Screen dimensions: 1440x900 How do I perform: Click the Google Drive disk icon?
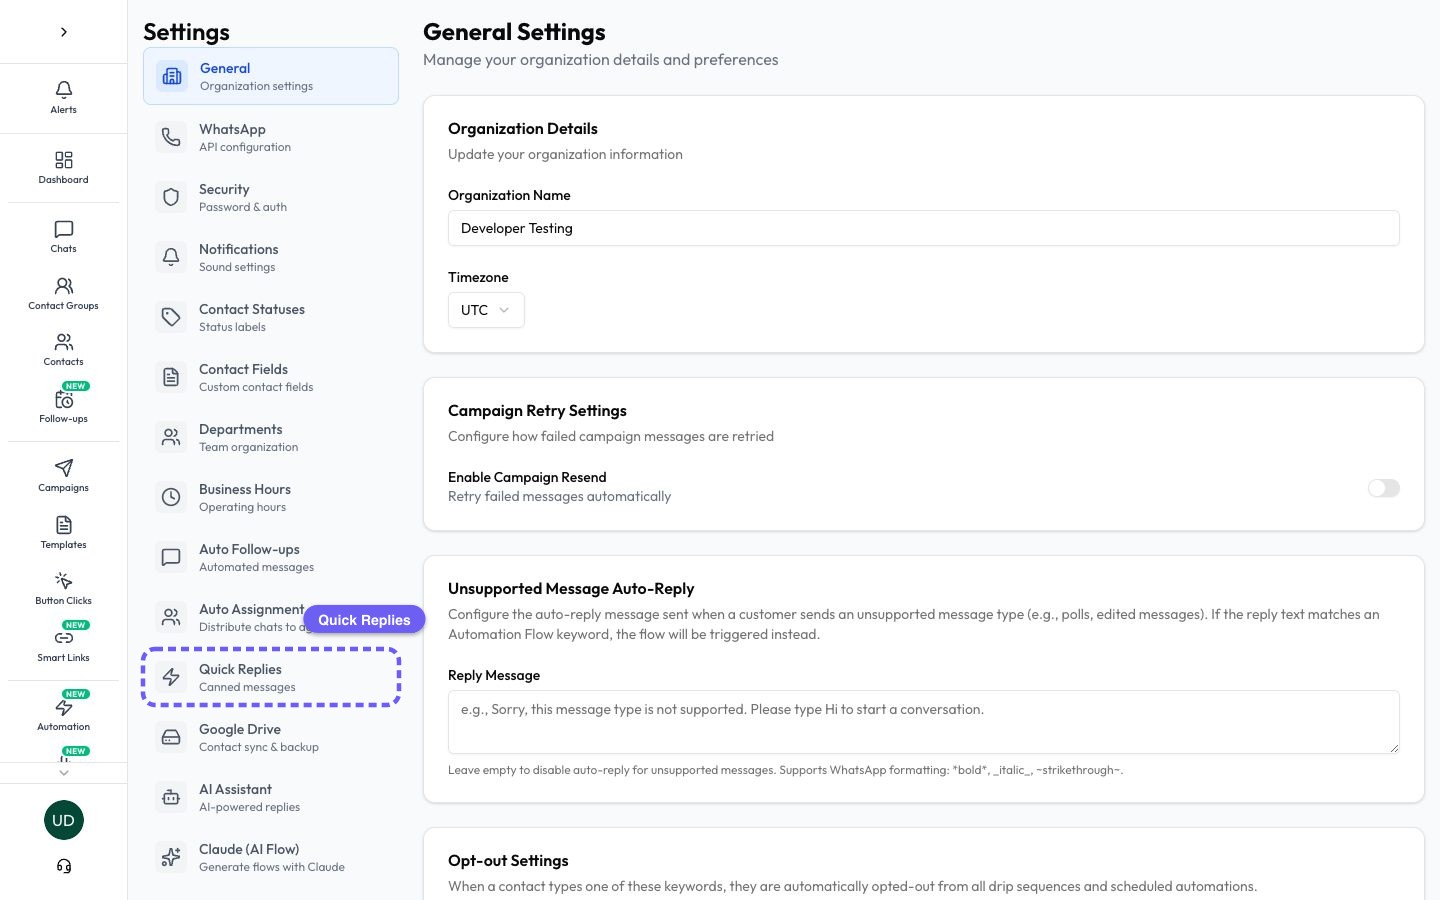point(171,737)
